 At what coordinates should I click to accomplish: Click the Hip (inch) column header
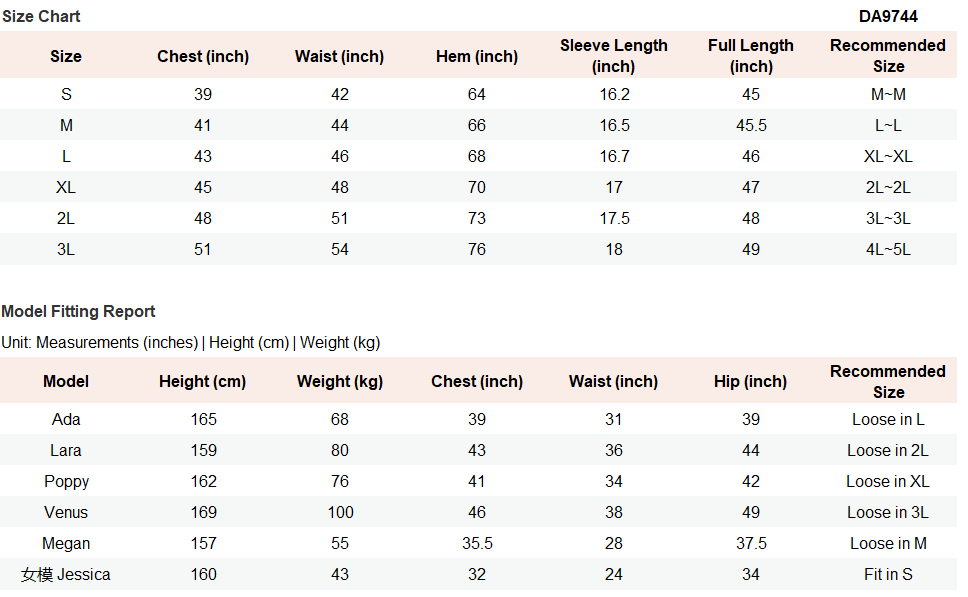point(750,381)
